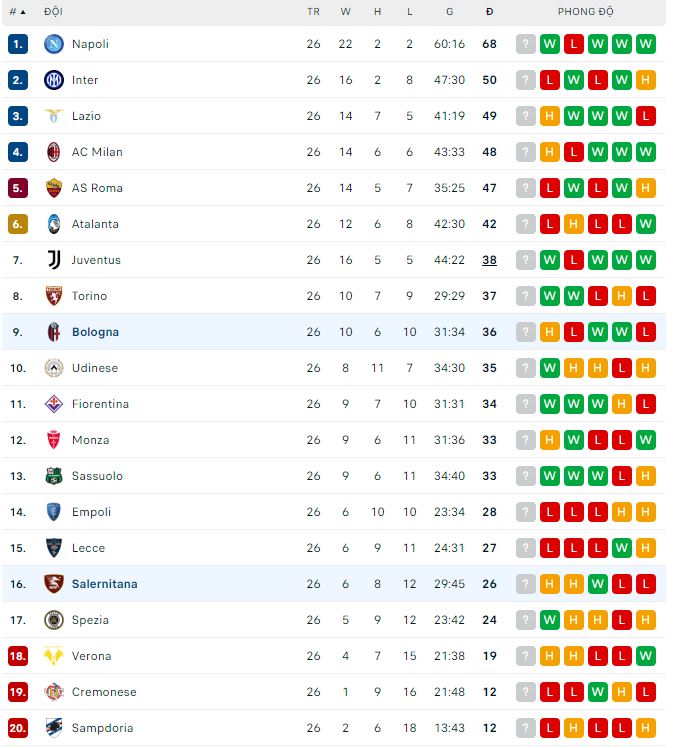Click the Napoli club crest icon

coord(54,44)
